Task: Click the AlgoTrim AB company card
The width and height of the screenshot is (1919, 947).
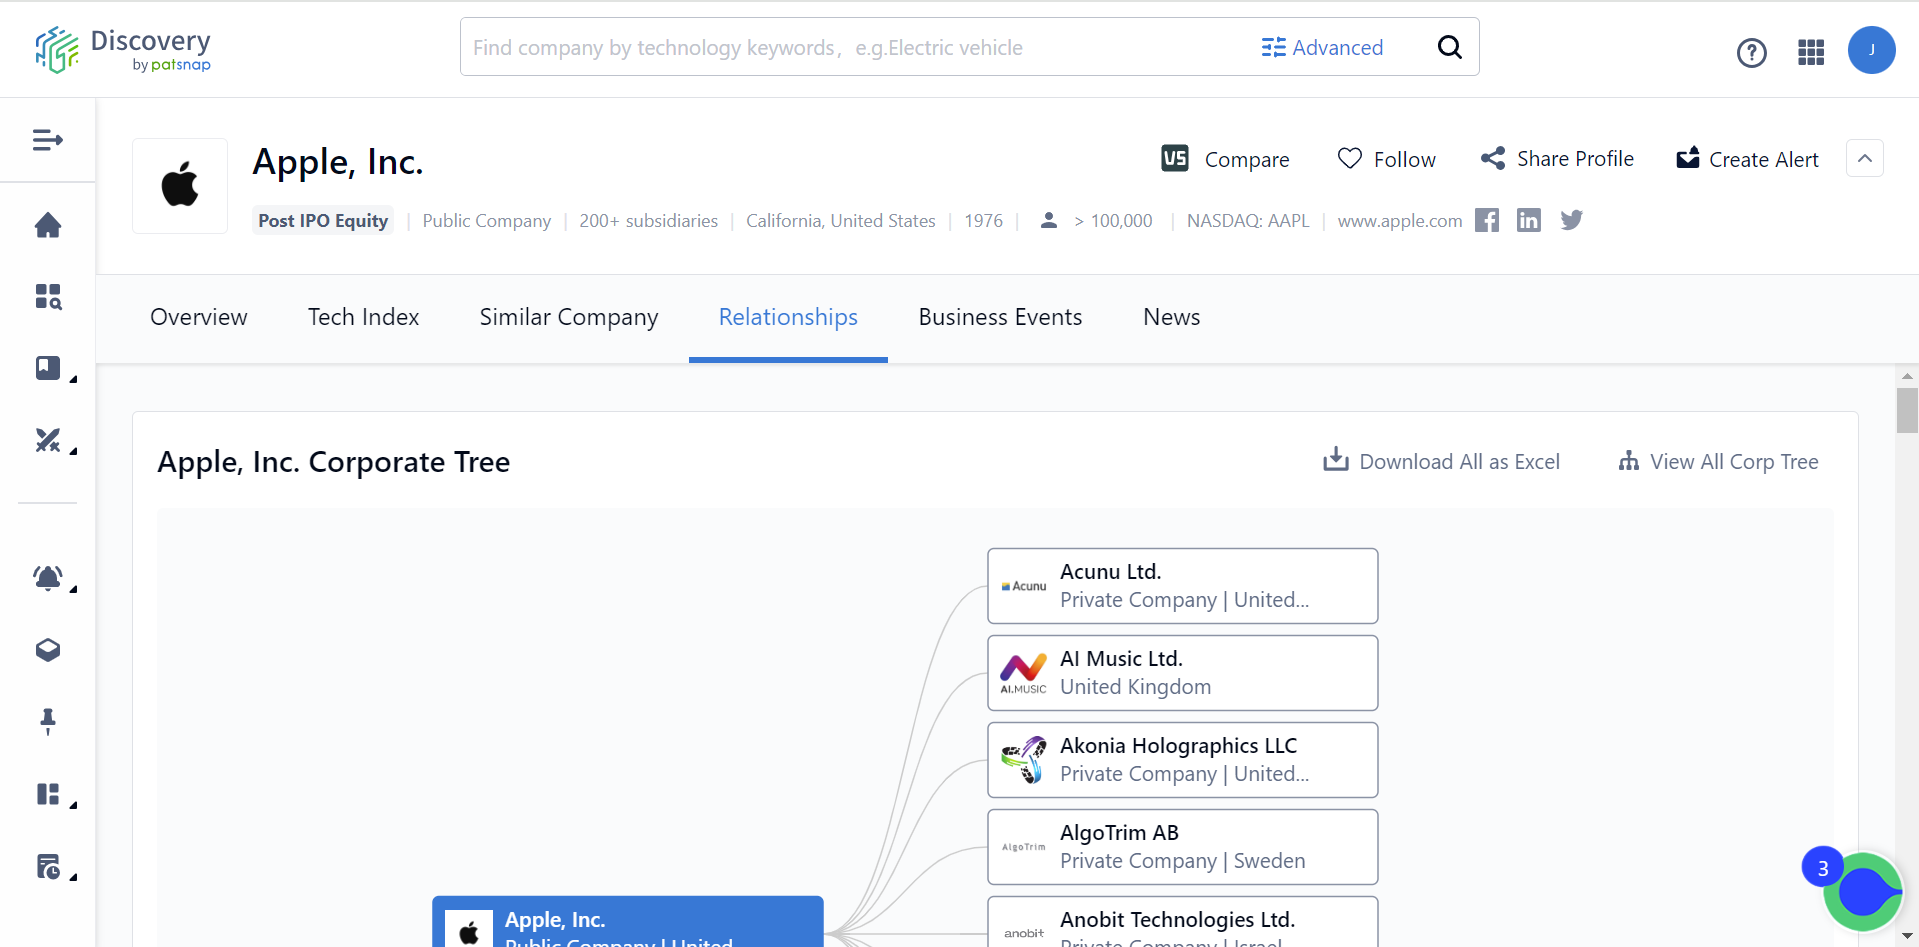Action: pyautogui.click(x=1181, y=846)
